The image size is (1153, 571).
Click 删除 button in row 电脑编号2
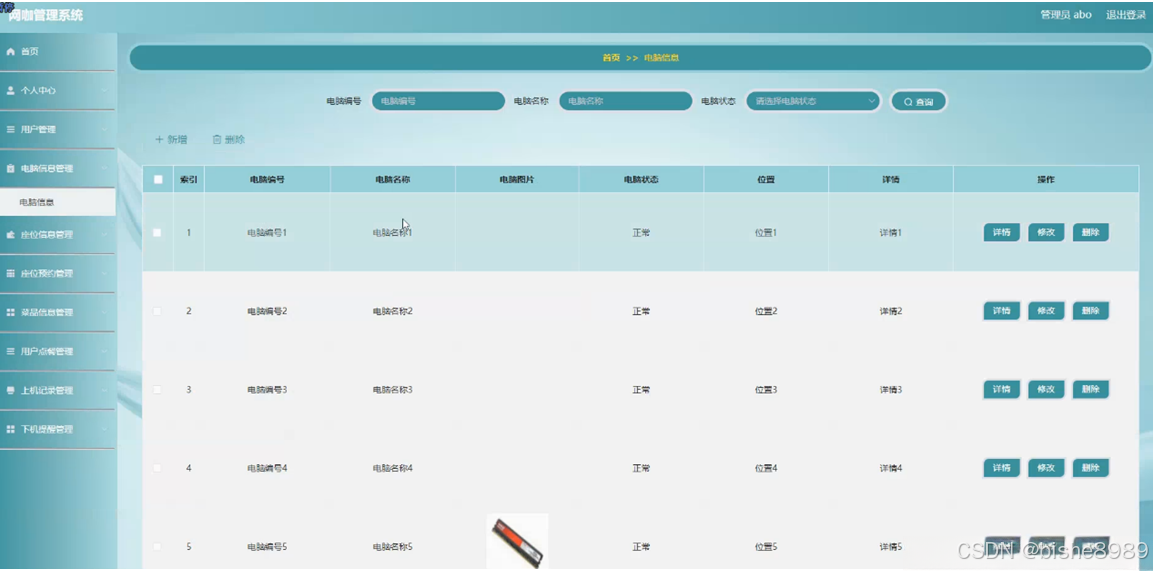(x=1090, y=311)
